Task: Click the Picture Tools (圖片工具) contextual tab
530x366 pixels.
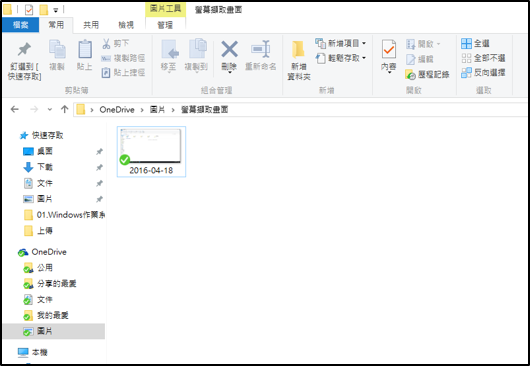Action: click(165, 9)
